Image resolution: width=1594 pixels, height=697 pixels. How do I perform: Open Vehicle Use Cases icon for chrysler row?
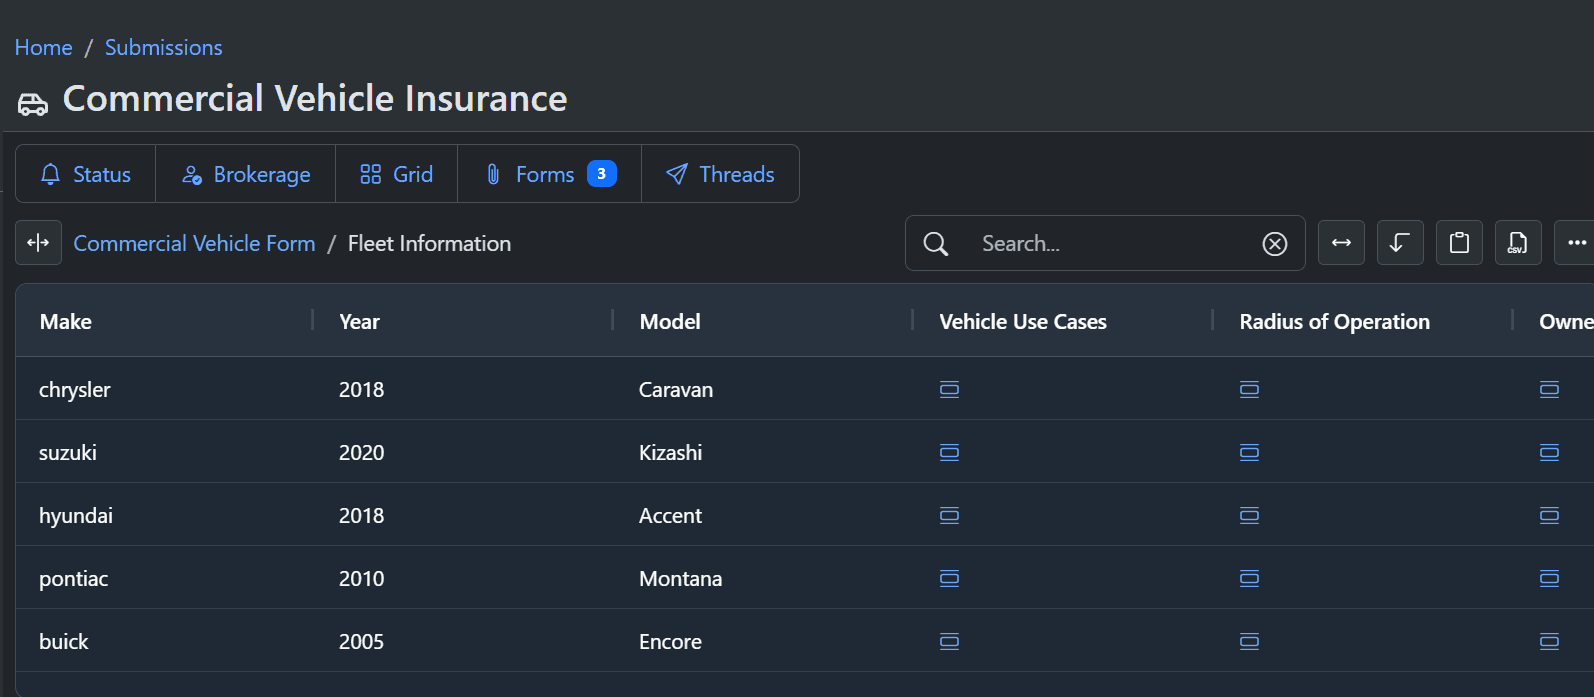[949, 389]
